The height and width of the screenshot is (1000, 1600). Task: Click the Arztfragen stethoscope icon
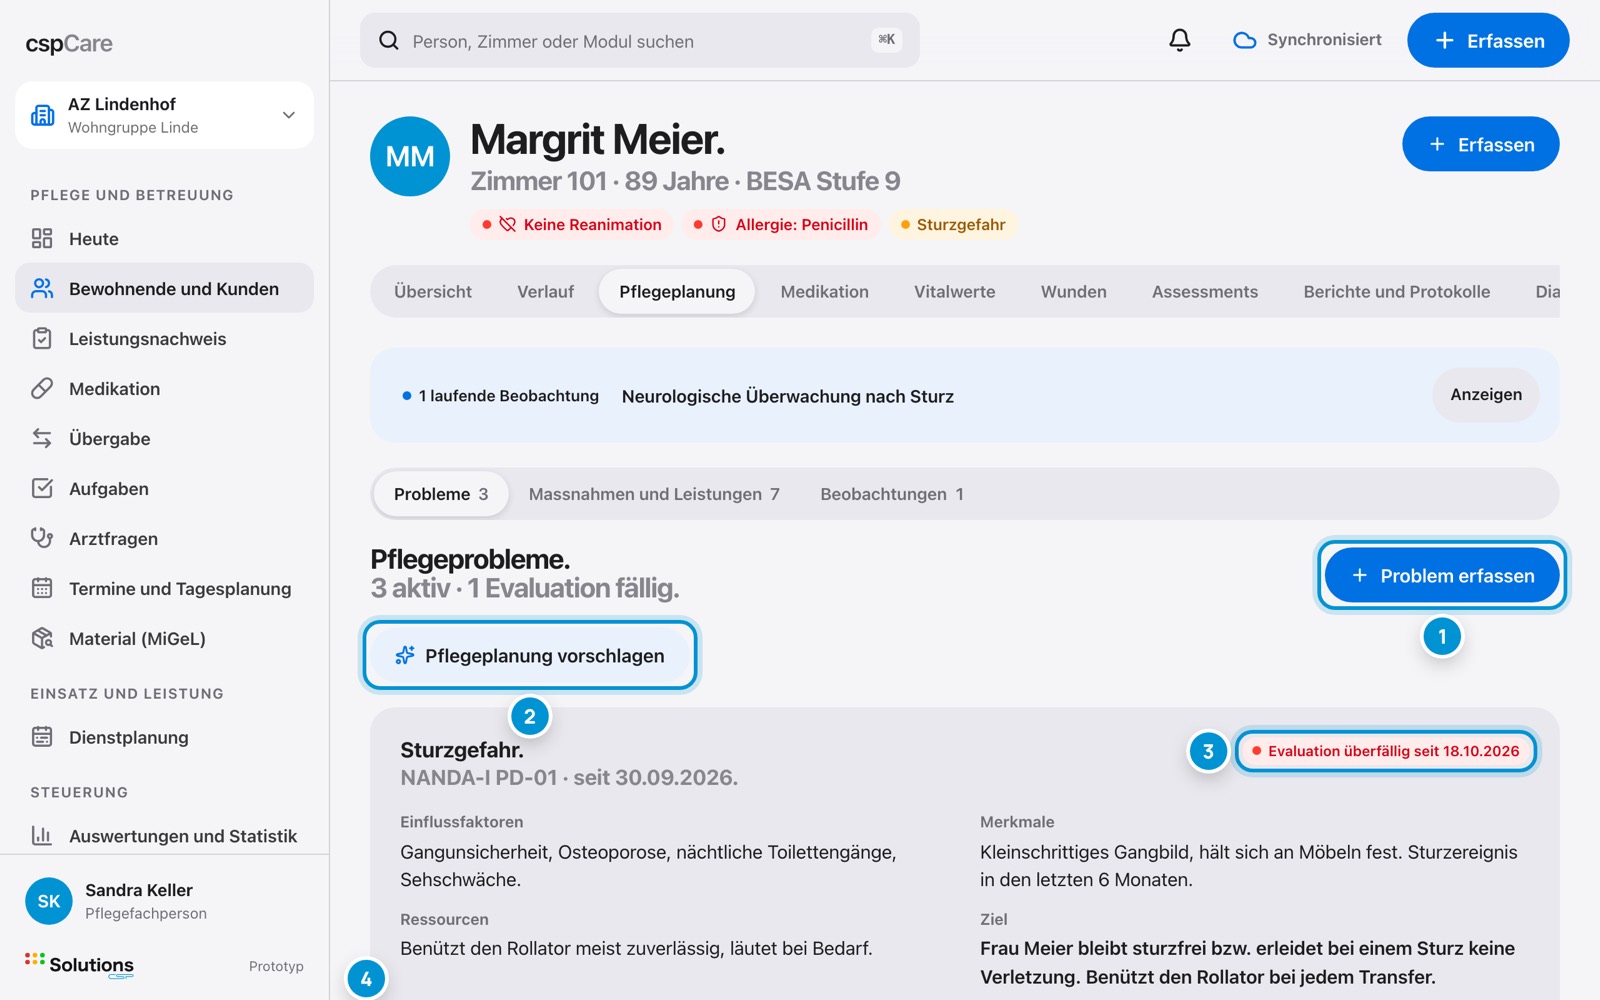(x=42, y=538)
